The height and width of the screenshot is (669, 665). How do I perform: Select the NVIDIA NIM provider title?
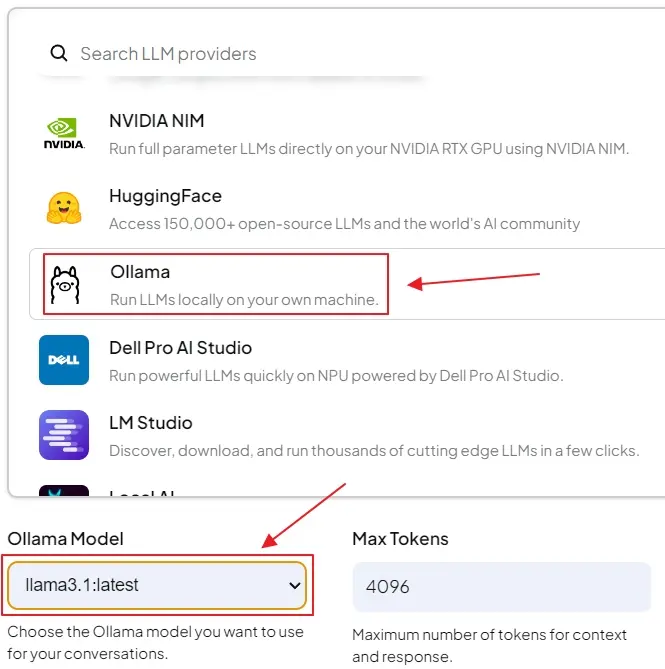[x=157, y=121]
